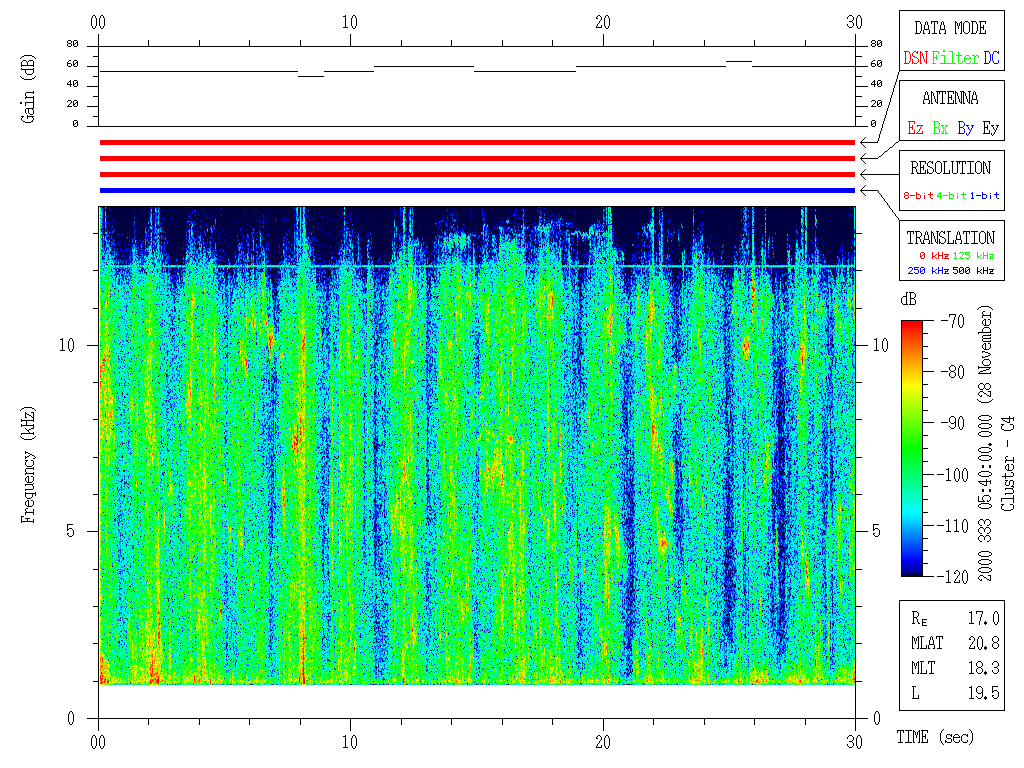The image size is (1024, 768).
Task: Click the TIME (sec) axis label
Action: coord(936,738)
